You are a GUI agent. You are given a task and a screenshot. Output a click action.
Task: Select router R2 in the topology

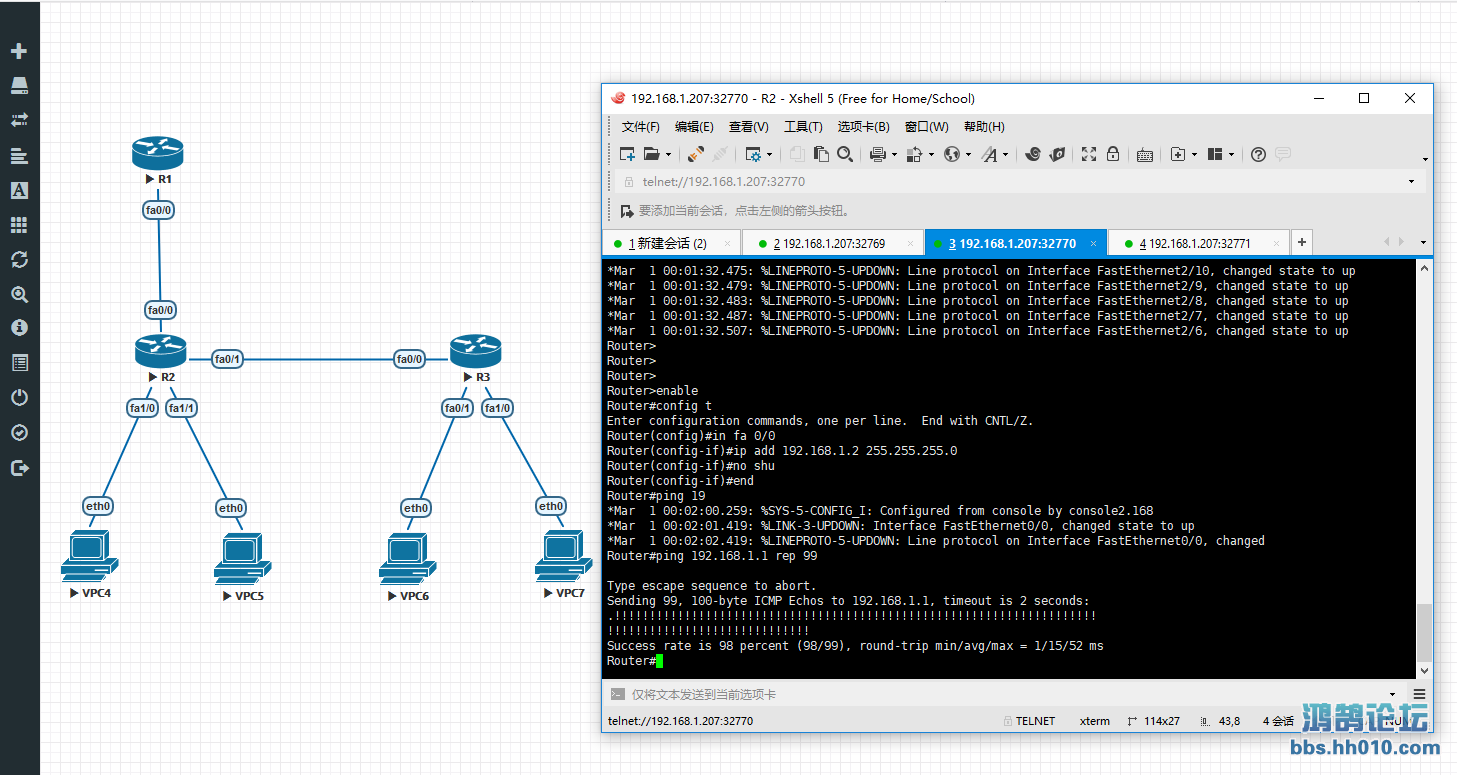tap(161, 351)
